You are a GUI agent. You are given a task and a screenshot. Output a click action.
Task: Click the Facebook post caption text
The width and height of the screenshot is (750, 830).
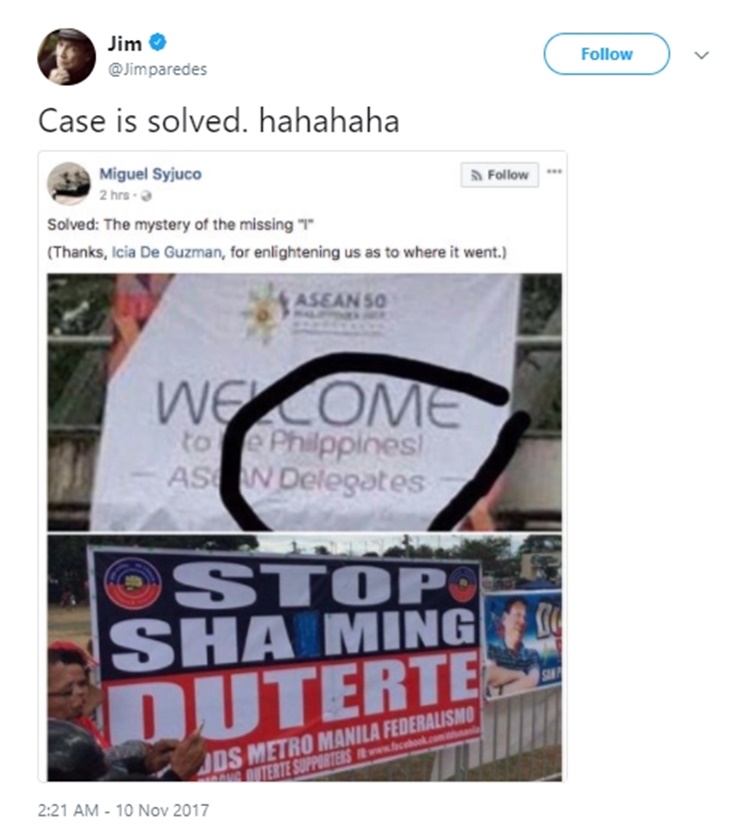(277, 238)
